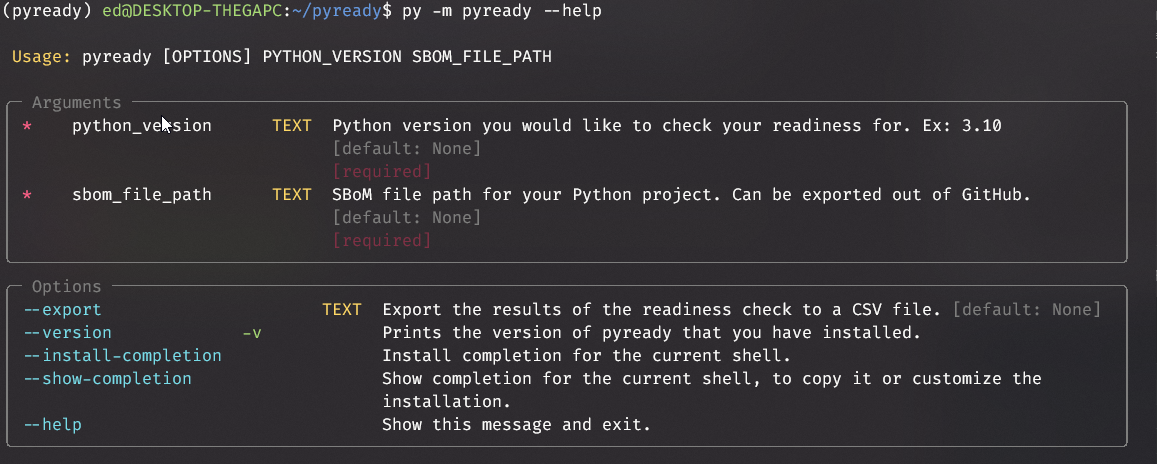Click the python_version argument name
Image resolution: width=1157 pixels, height=464 pixels.
pyautogui.click(x=141, y=126)
